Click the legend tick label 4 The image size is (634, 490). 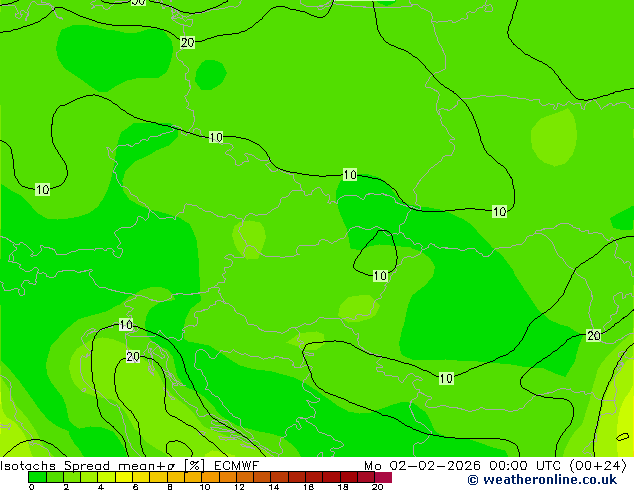click(101, 487)
